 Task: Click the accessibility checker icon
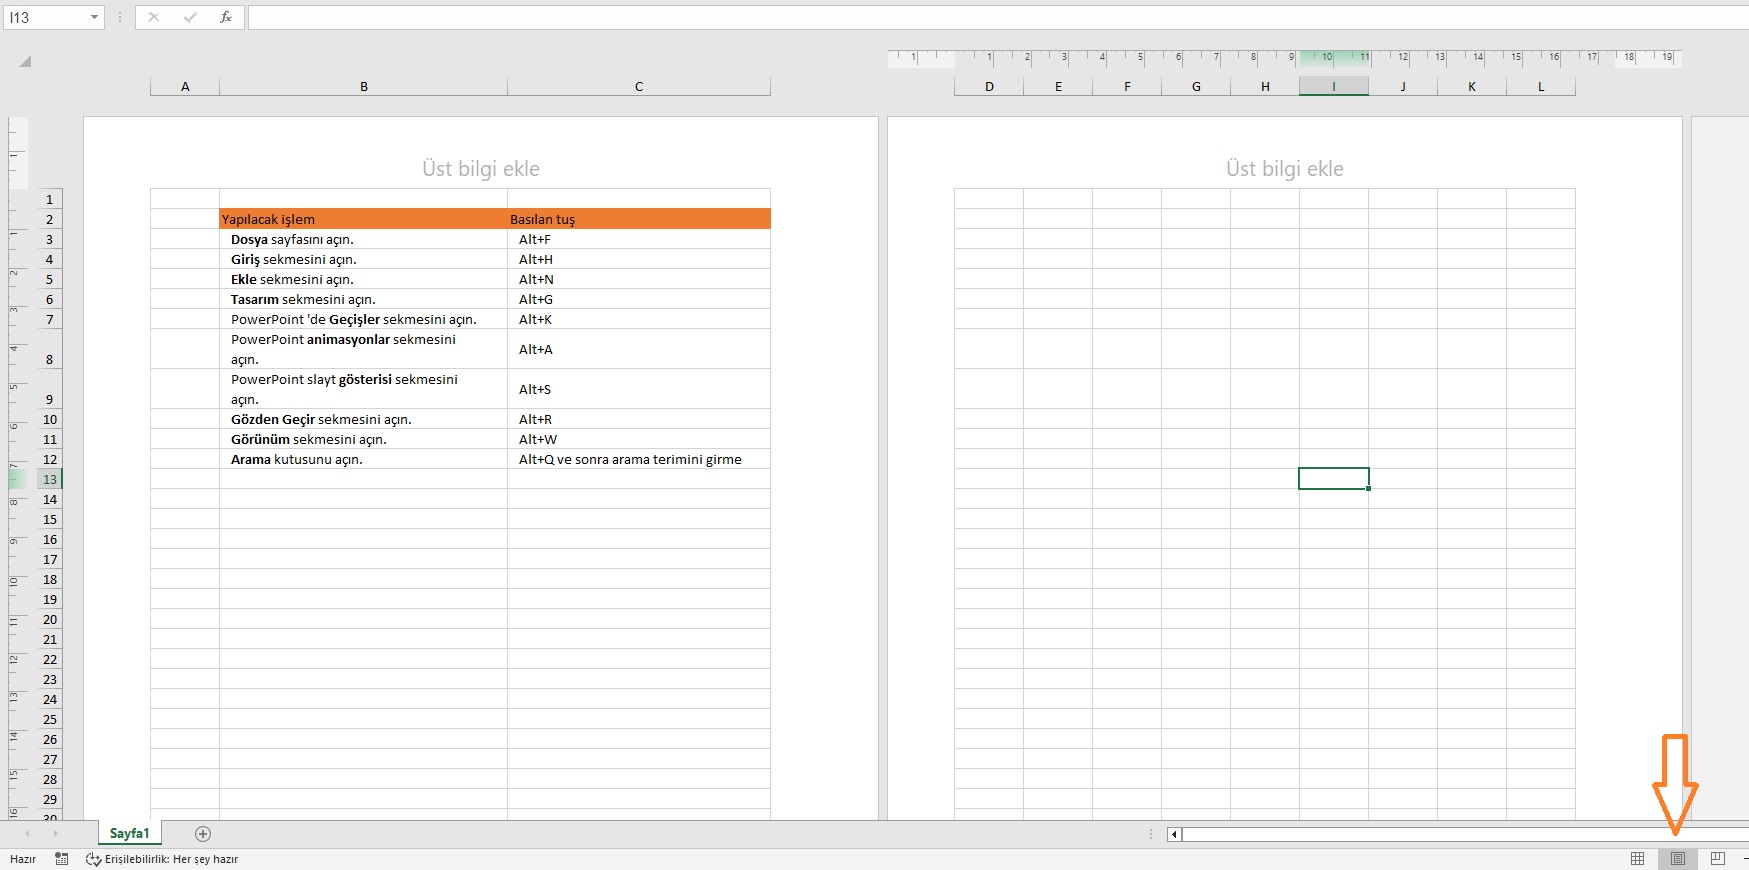coord(94,859)
